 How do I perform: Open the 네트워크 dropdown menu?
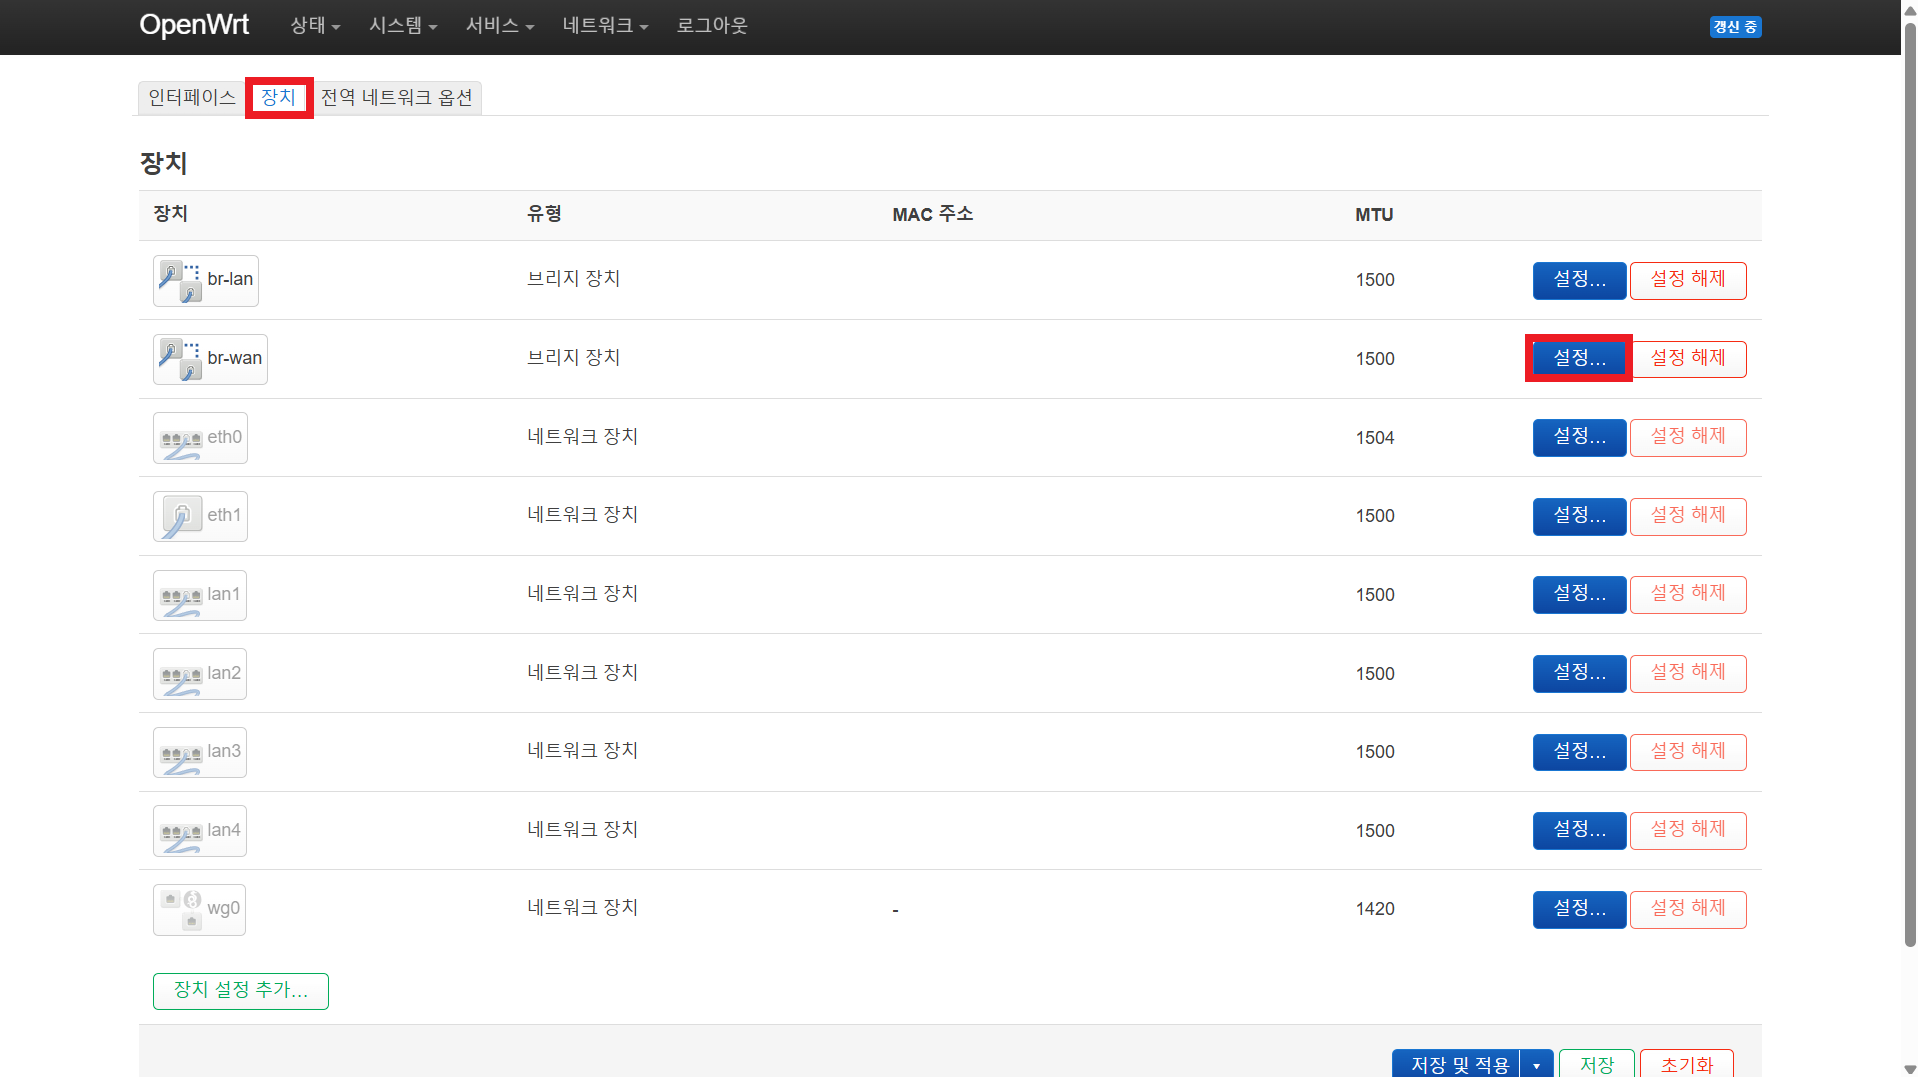click(x=605, y=26)
